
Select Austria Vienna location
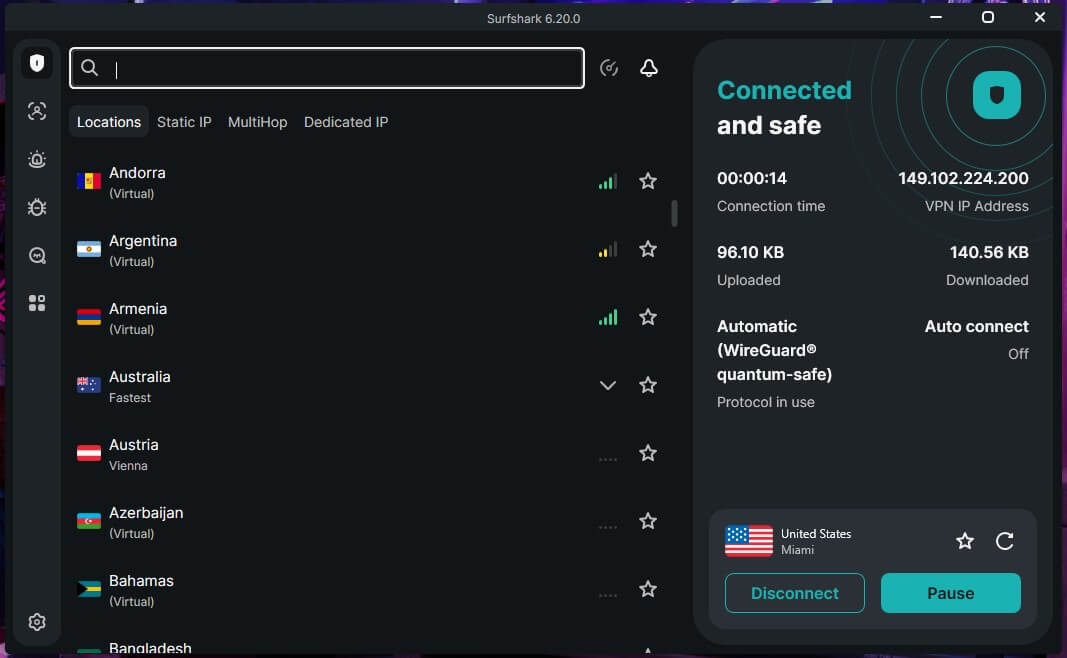click(x=367, y=454)
